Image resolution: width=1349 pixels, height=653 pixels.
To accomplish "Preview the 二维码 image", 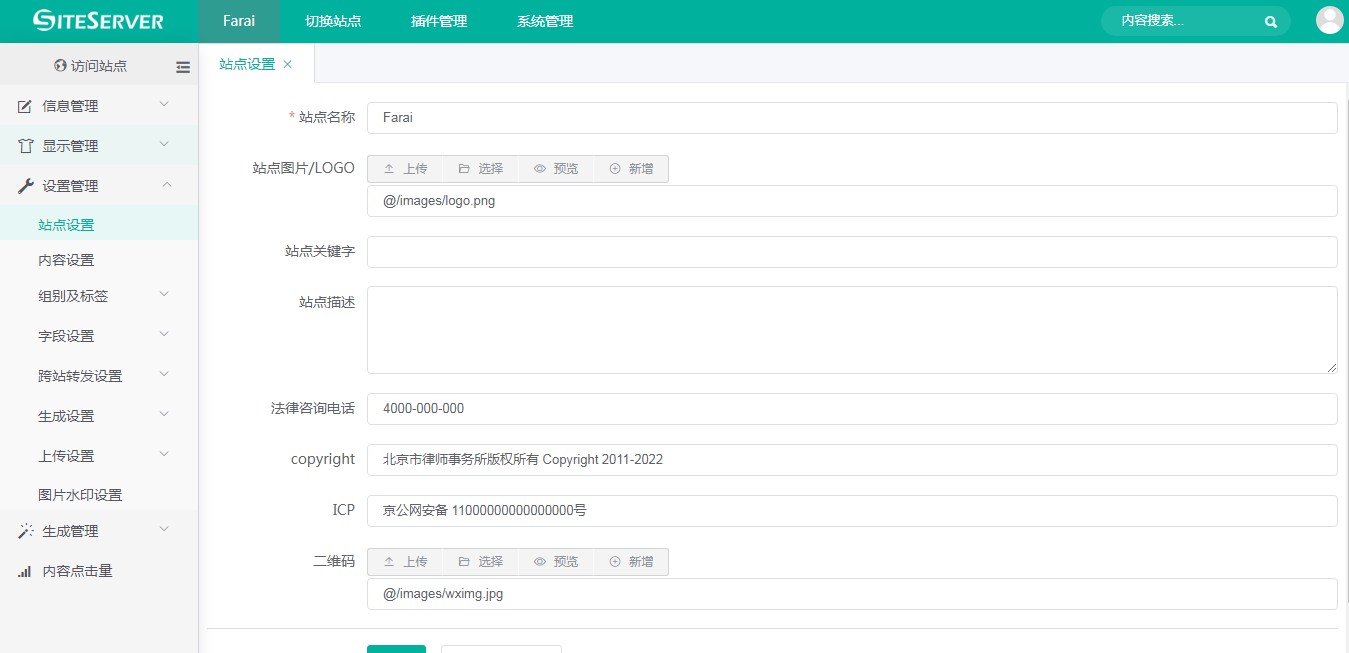I will (x=556, y=562).
